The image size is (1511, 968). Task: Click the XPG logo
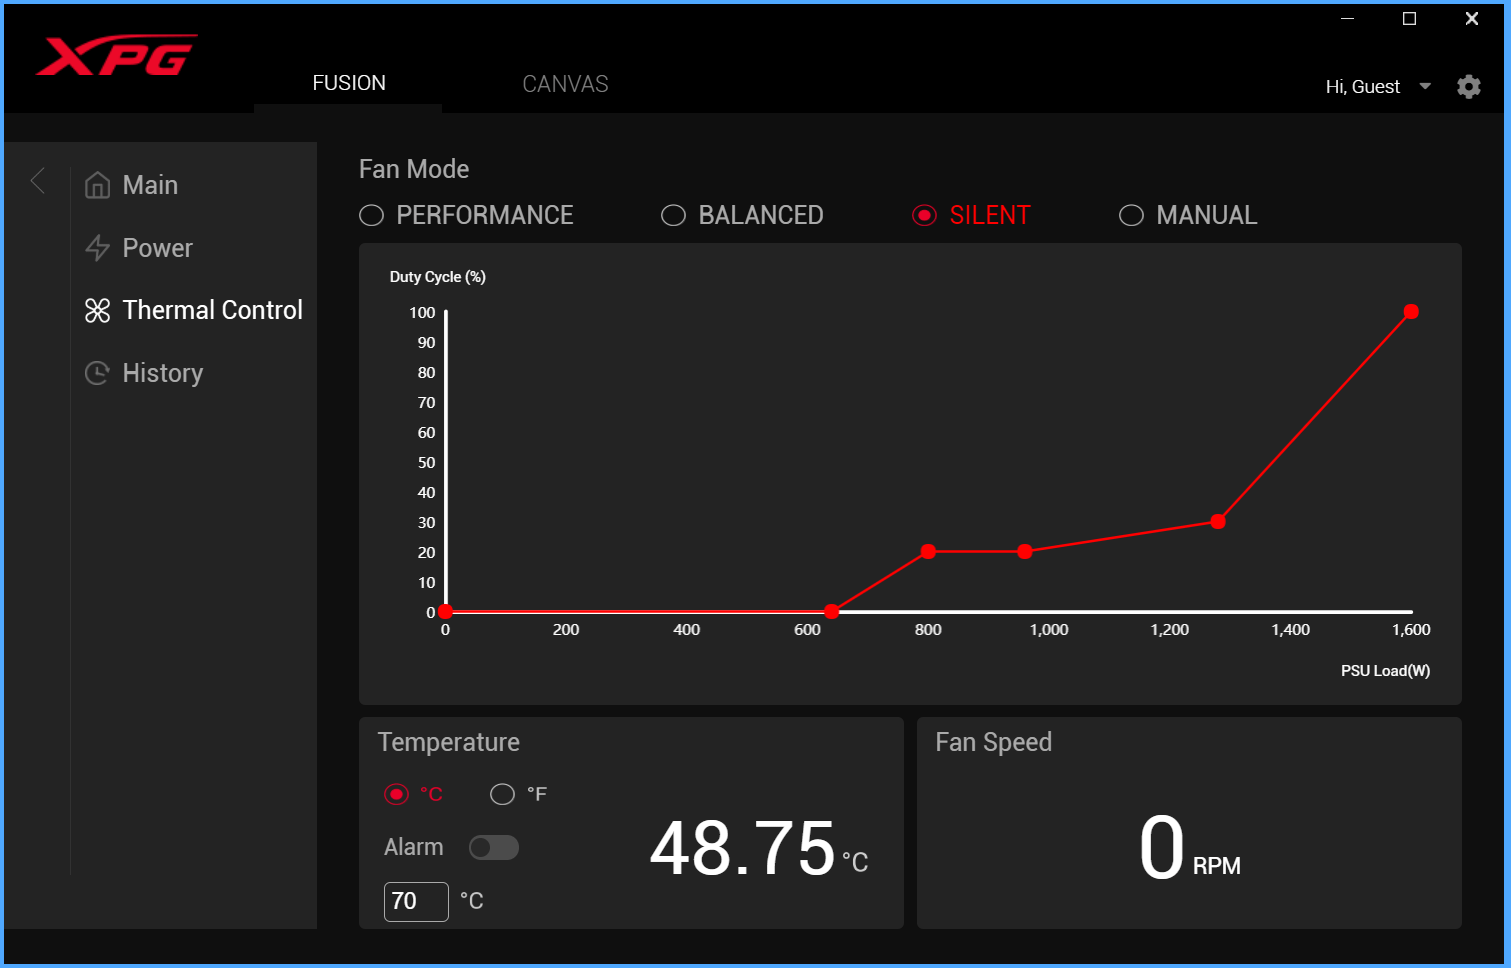point(116,57)
